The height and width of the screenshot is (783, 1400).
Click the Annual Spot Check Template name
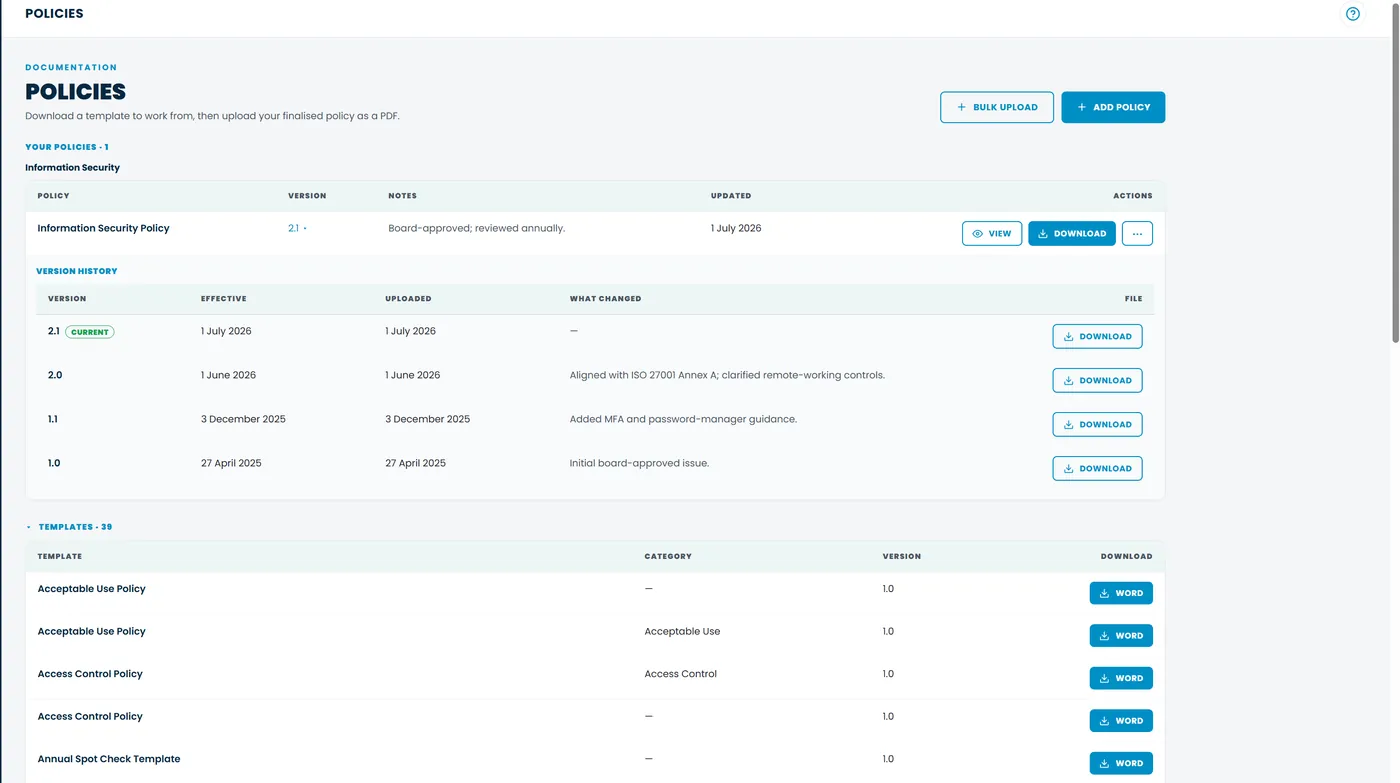[x=109, y=759]
